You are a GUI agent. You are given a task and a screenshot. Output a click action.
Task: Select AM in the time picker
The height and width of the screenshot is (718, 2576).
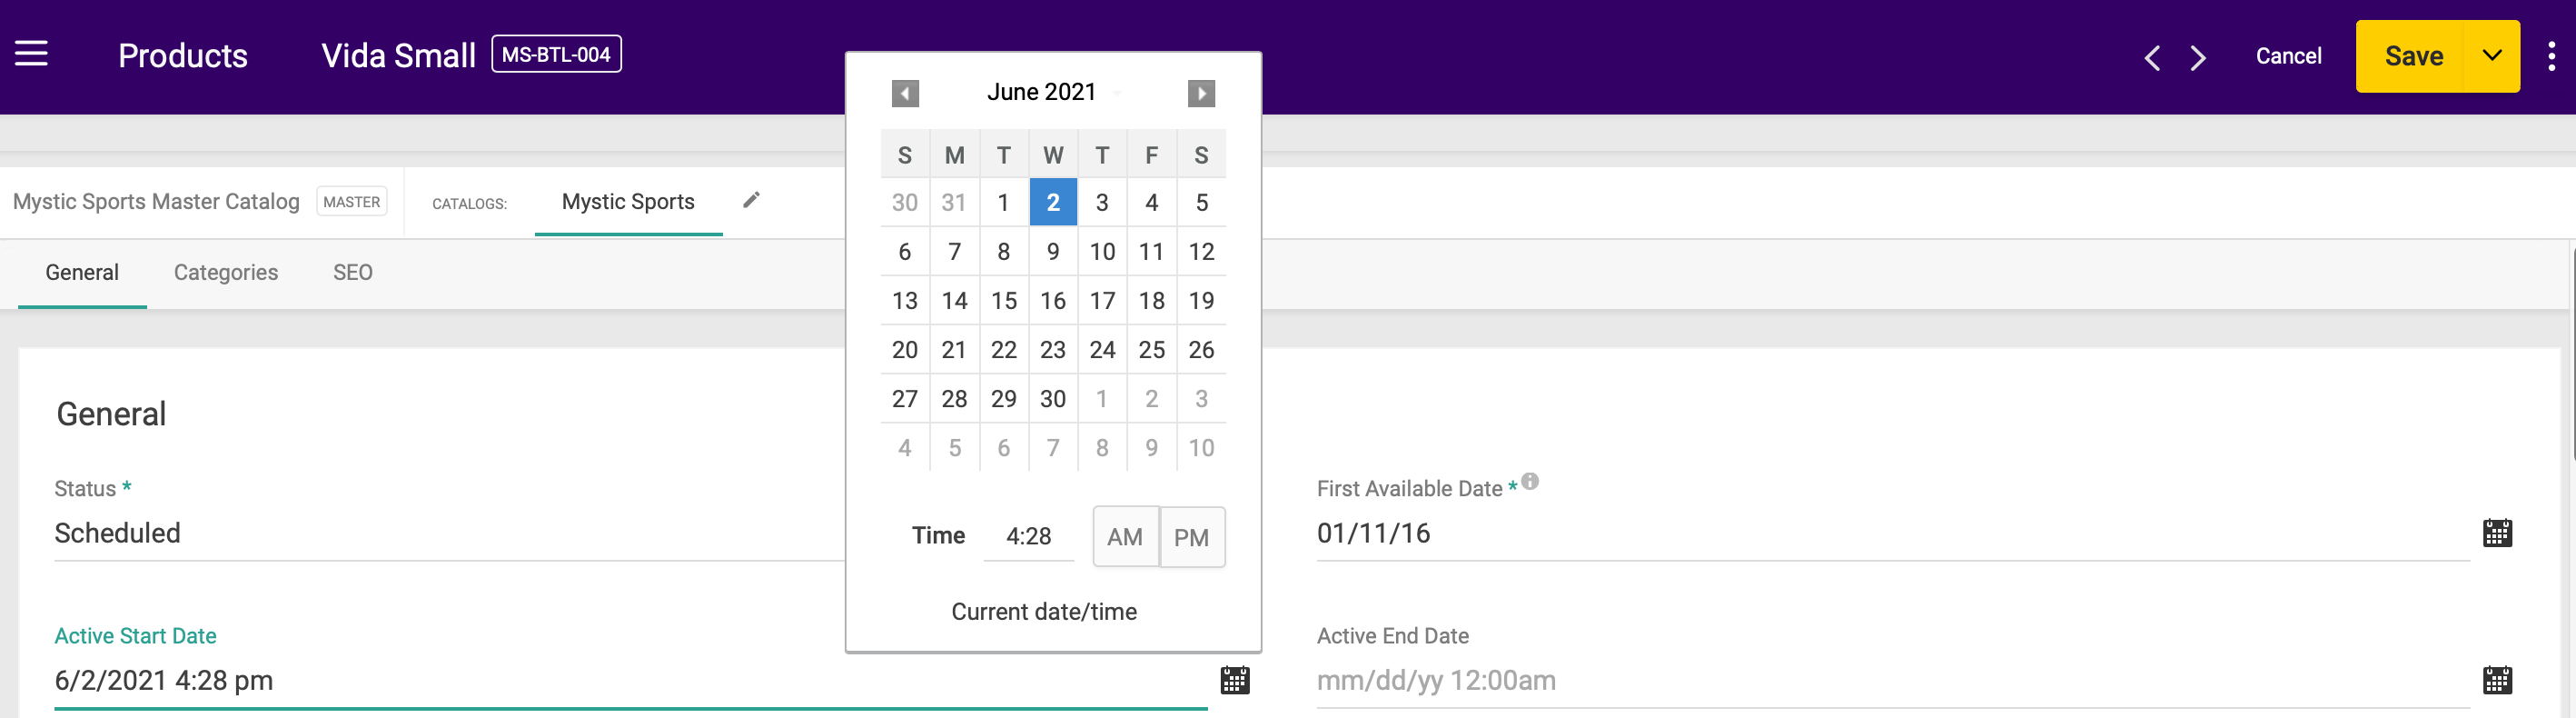[1125, 537]
